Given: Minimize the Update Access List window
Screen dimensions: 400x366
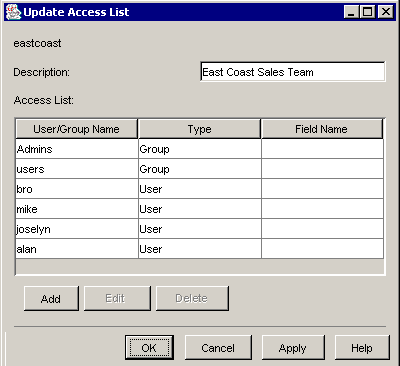Looking at the screenshot, I should pos(351,12).
